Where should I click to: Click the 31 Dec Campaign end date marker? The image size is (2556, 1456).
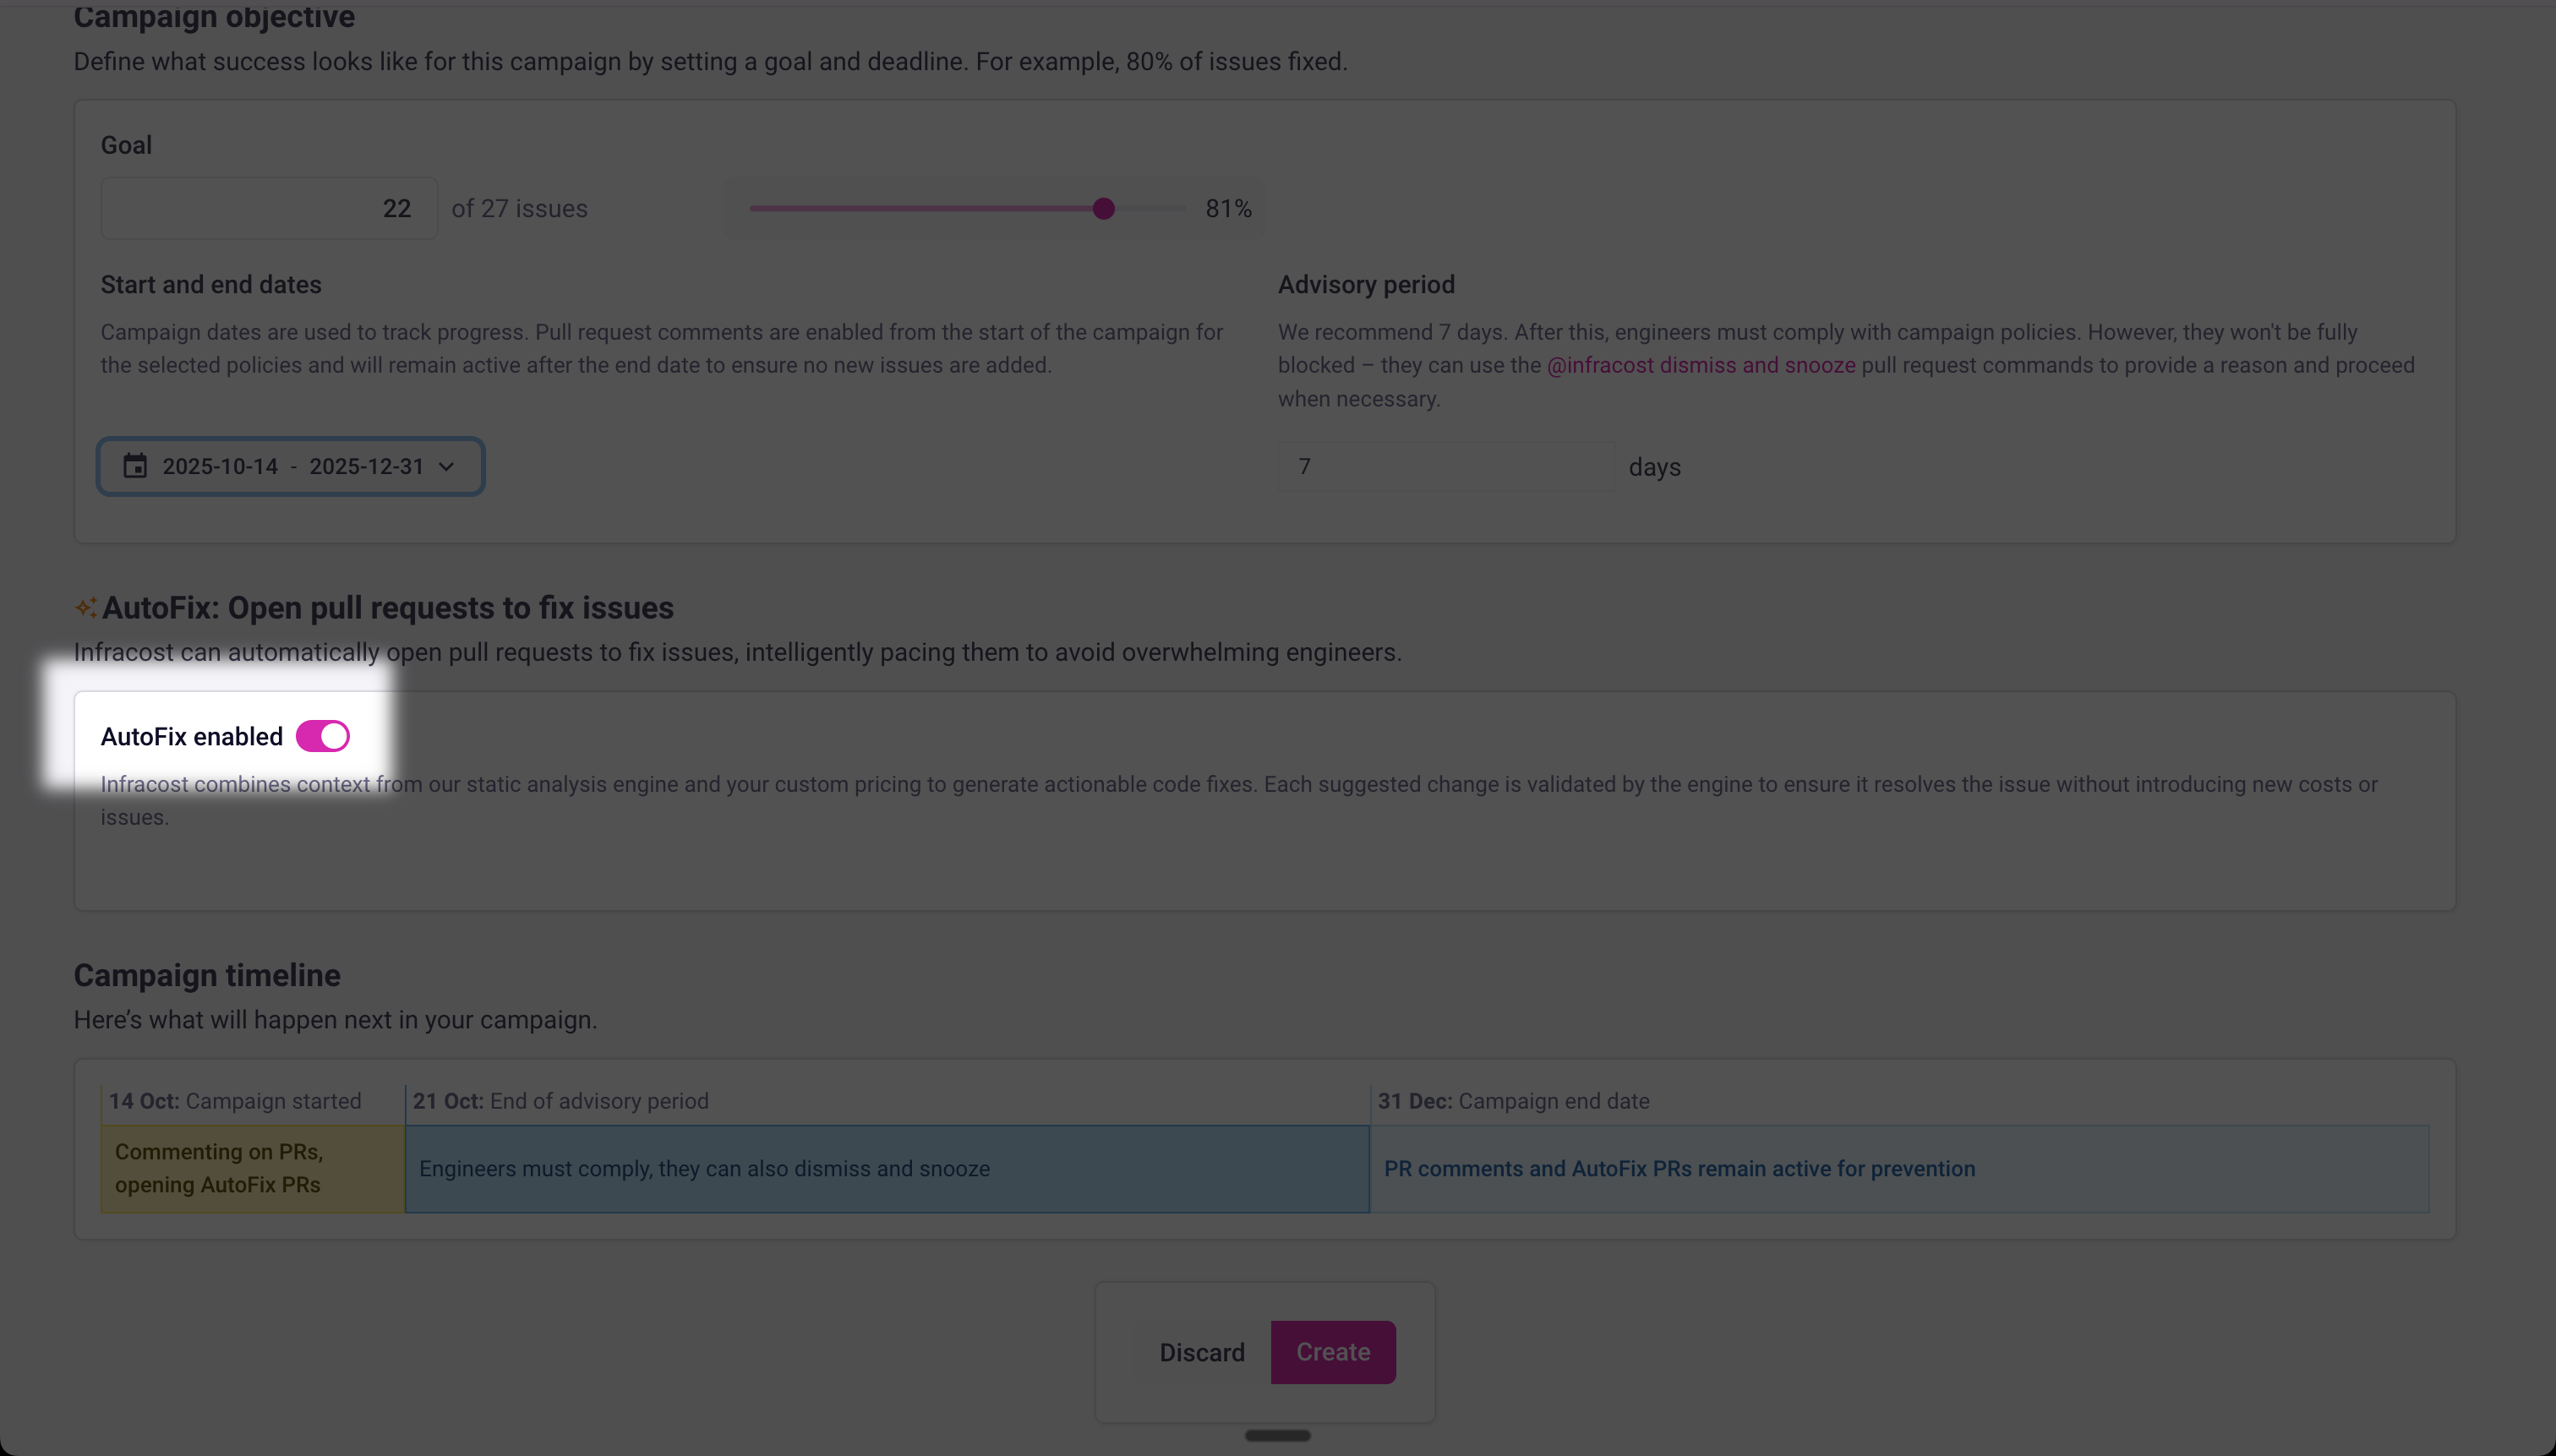(x=1513, y=1101)
